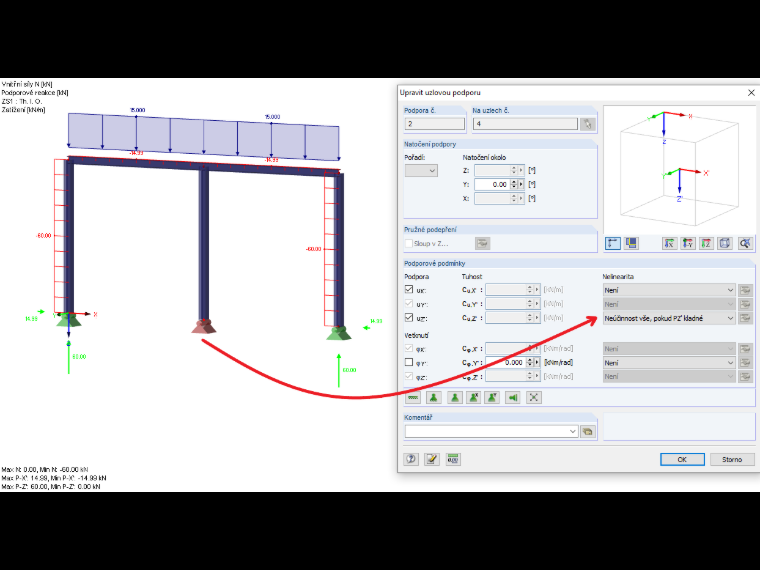Apply the first green hinged support preset
The width and height of the screenshot is (760, 570).
tap(434, 397)
